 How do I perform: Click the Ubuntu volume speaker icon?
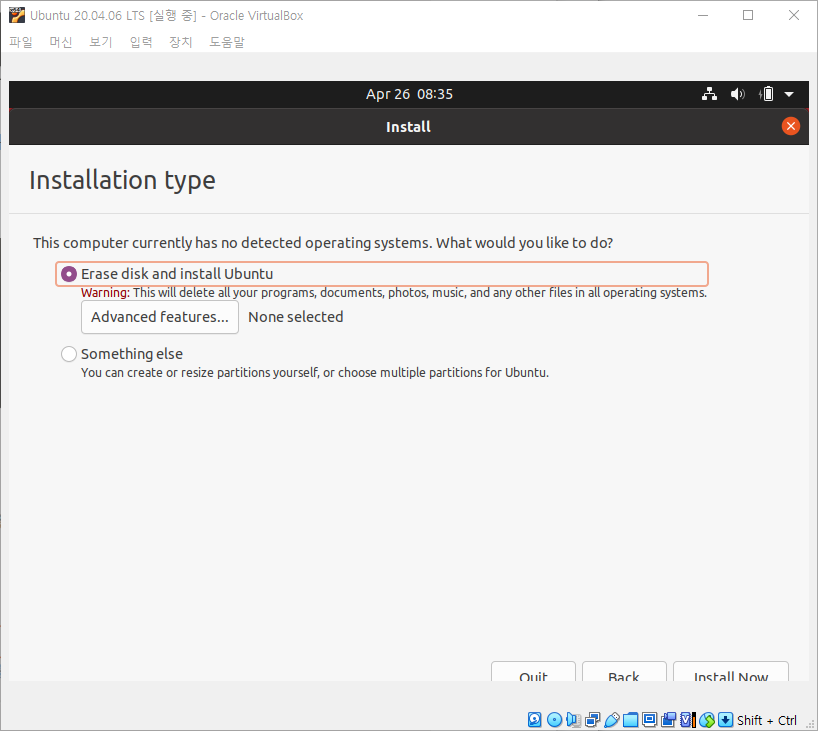coord(737,94)
